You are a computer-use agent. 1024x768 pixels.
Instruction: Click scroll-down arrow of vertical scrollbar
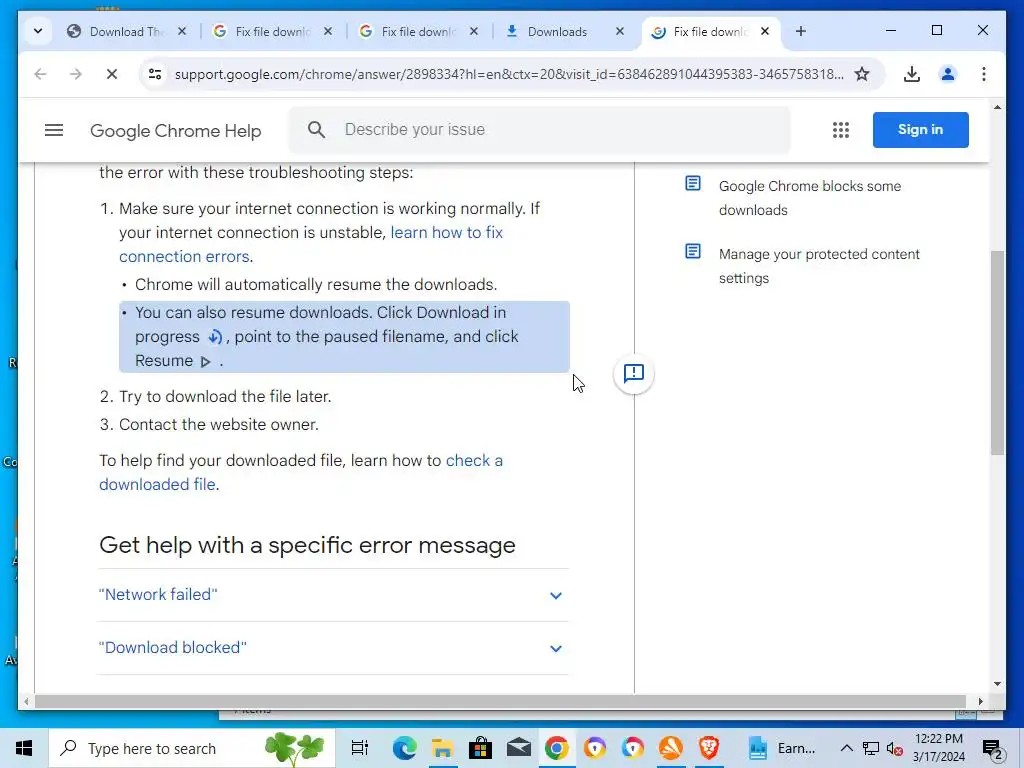[x=997, y=684]
